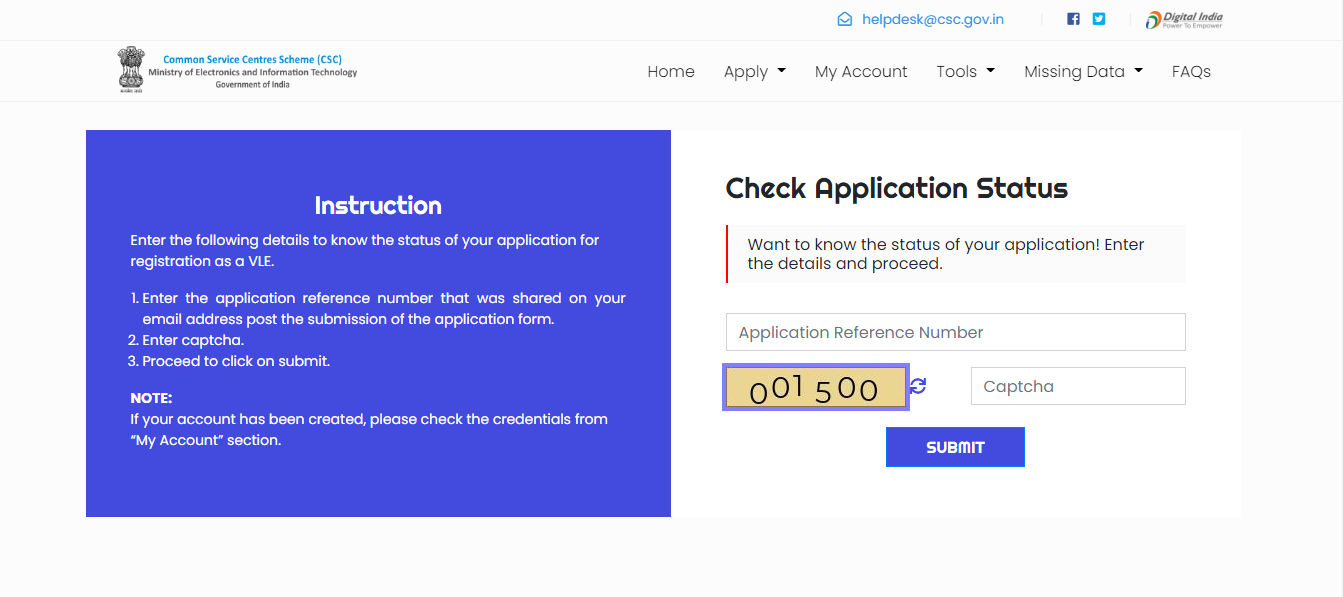Image resolution: width=1343 pixels, height=597 pixels.
Task: Open the FAQs page
Action: [x=1191, y=71]
